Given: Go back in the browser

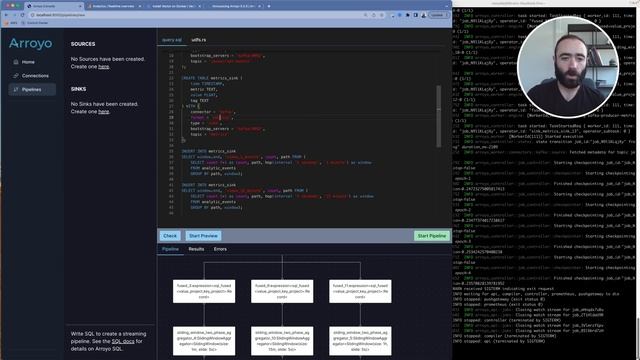Looking at the screenshot, I should 6,15.
